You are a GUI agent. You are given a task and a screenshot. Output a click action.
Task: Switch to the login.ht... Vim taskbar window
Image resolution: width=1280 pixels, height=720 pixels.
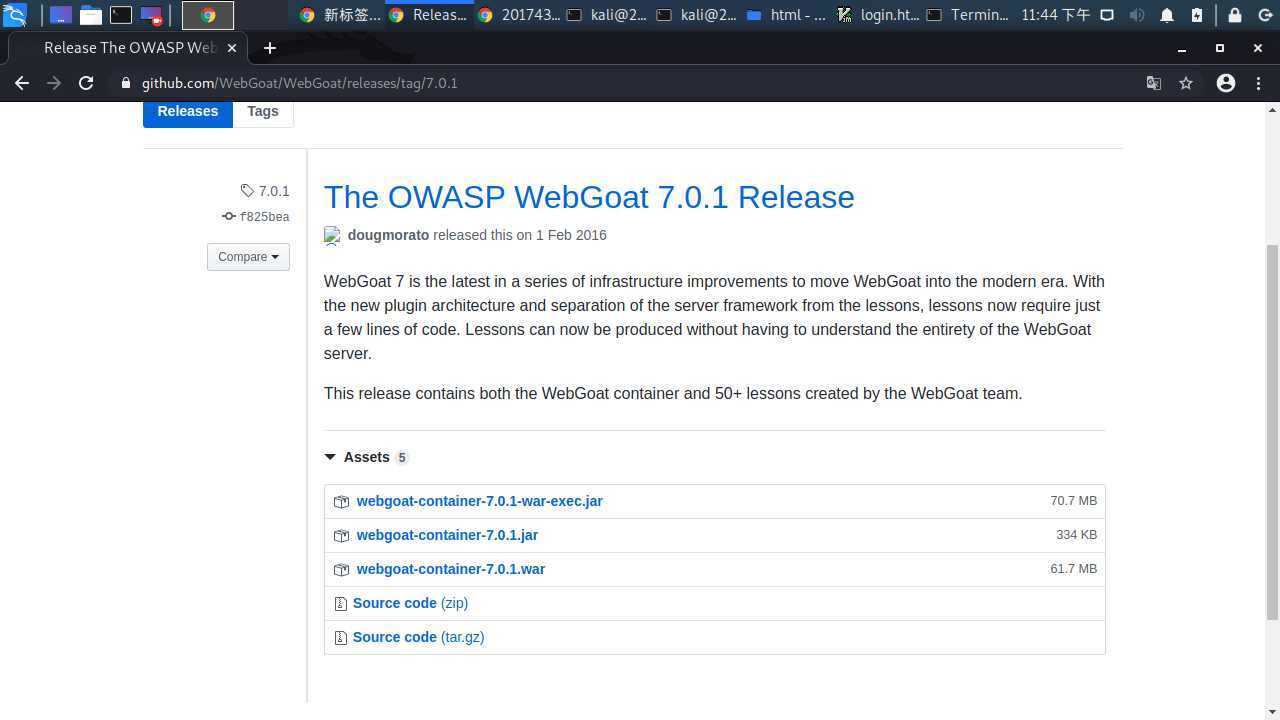point(877,15)
